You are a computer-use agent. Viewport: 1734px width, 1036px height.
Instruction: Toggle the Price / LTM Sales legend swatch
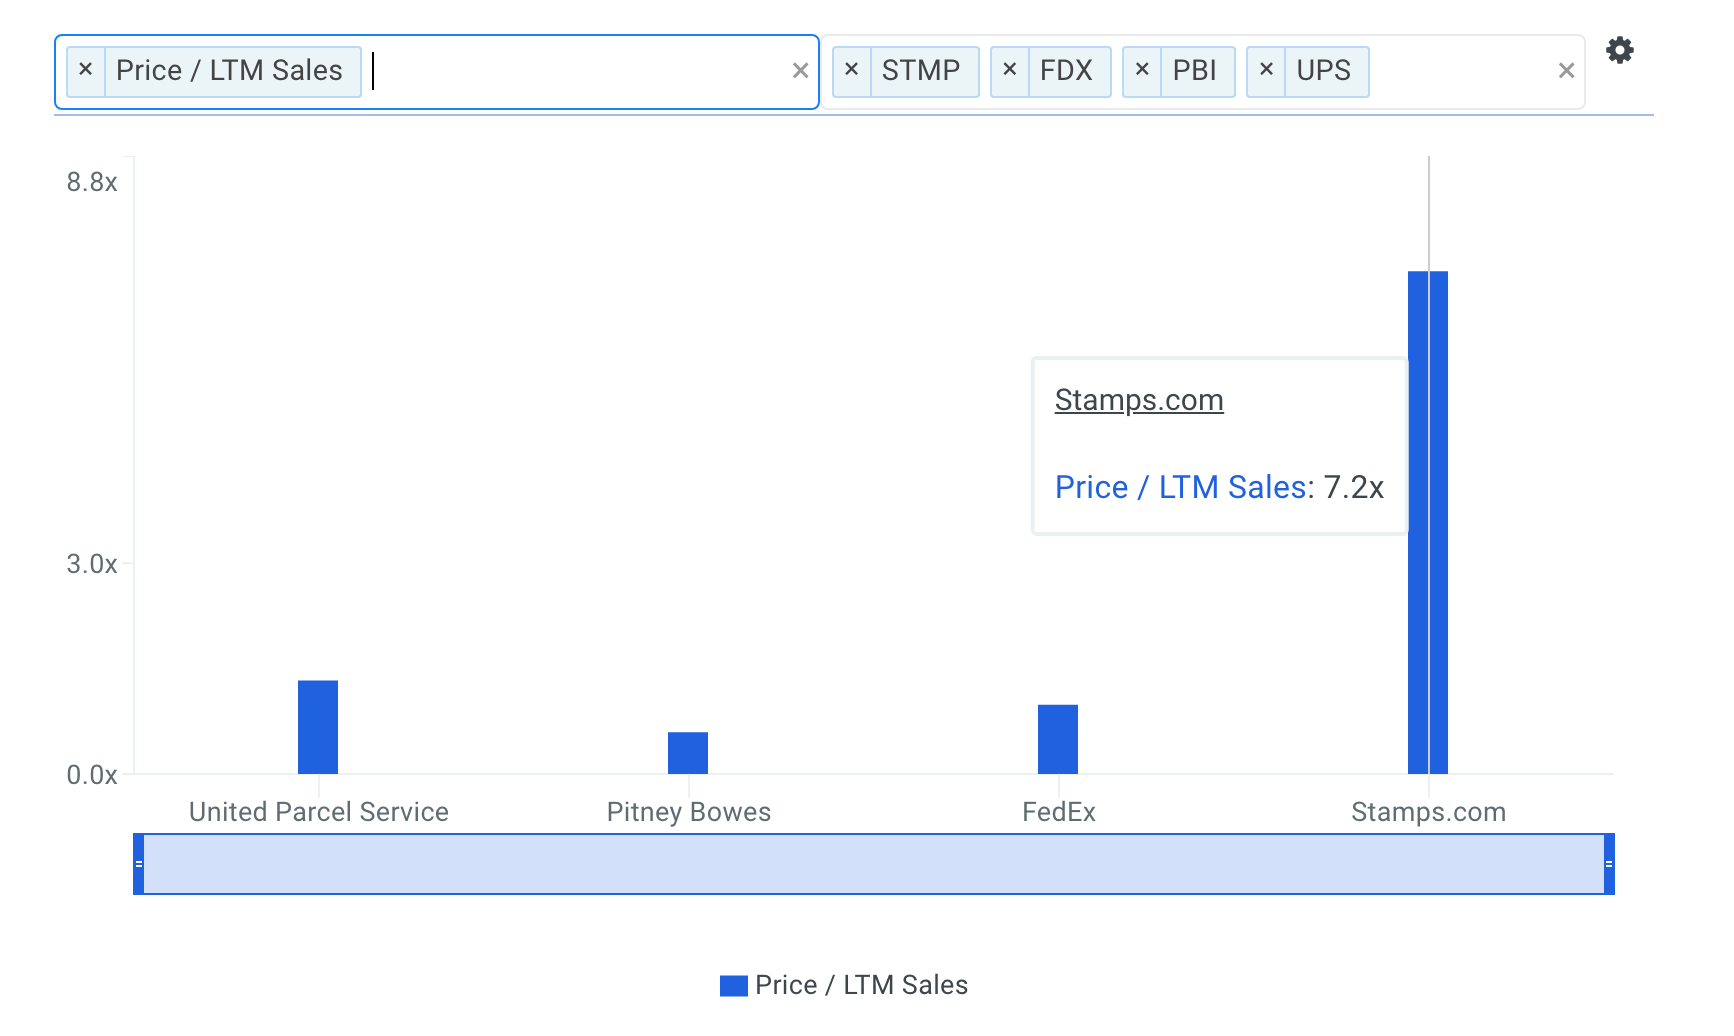pyautogui.click(x=734, y=986)
